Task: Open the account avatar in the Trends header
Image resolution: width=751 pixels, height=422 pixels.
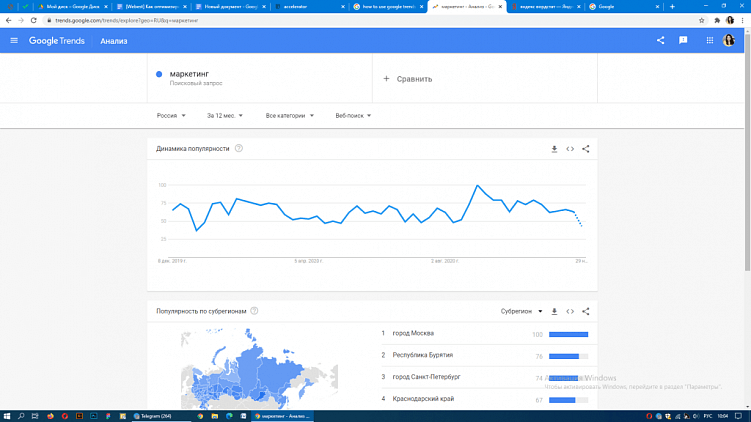Action: (729, 41)
